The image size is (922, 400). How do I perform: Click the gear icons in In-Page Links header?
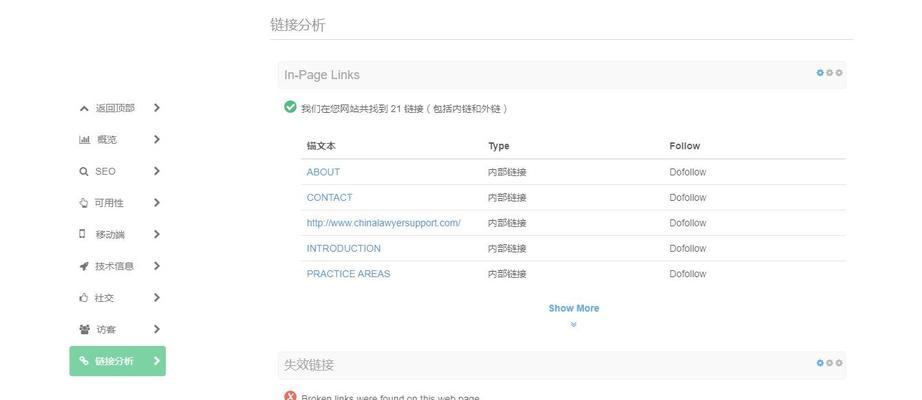click(829, 73)
